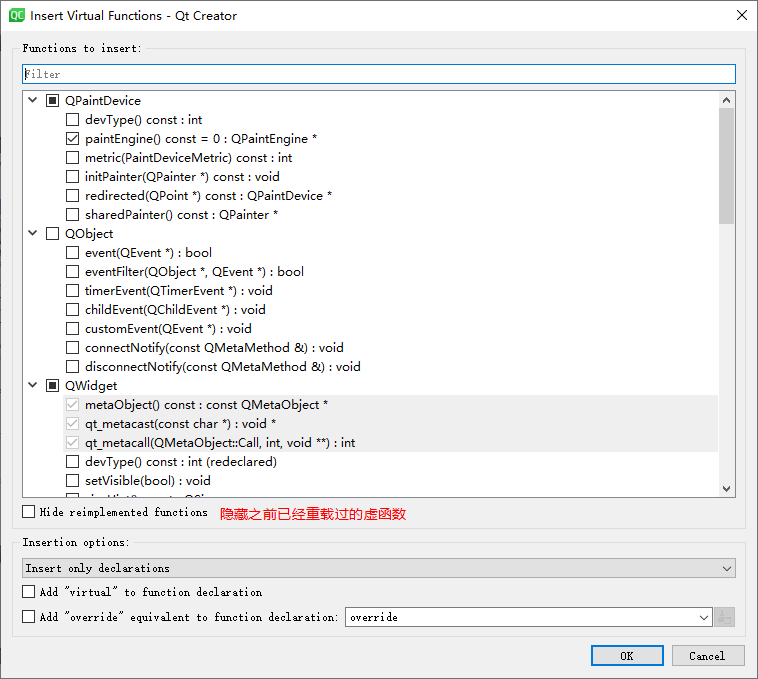The image size is (758, 679).
Task: Select the metaObject() const row
Action: [391, 405]
